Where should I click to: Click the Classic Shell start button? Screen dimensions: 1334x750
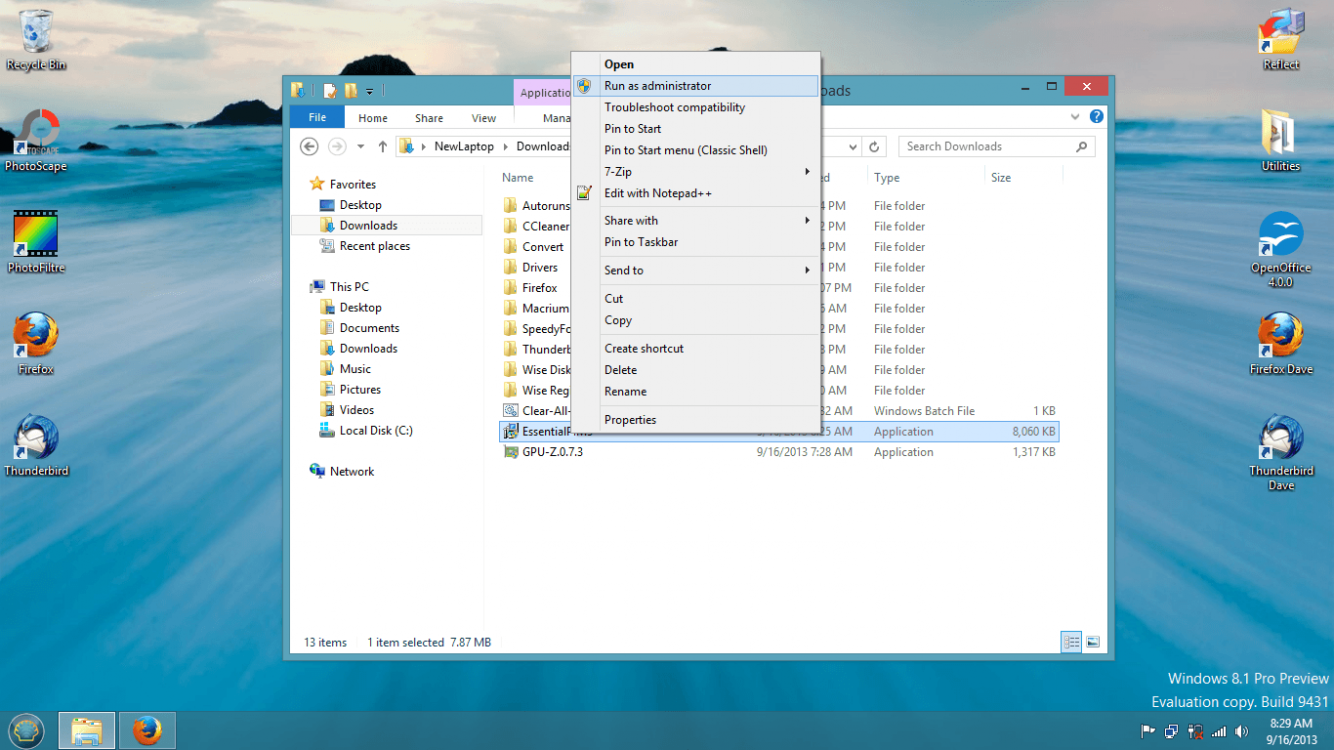pos(27,731)
